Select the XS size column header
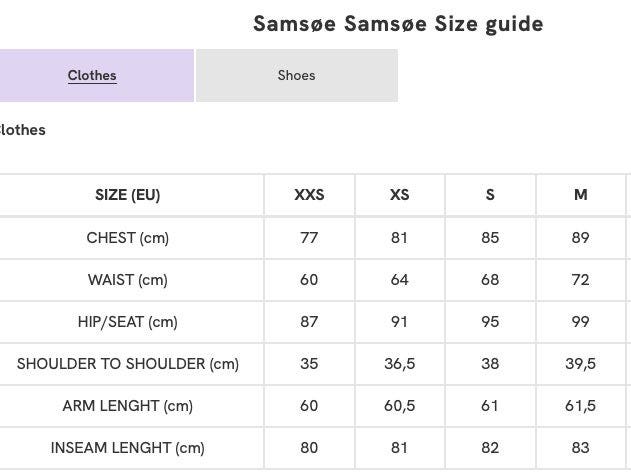Viewport: 631px width, 473px height. pyautogui.click(x=400, y=195)
